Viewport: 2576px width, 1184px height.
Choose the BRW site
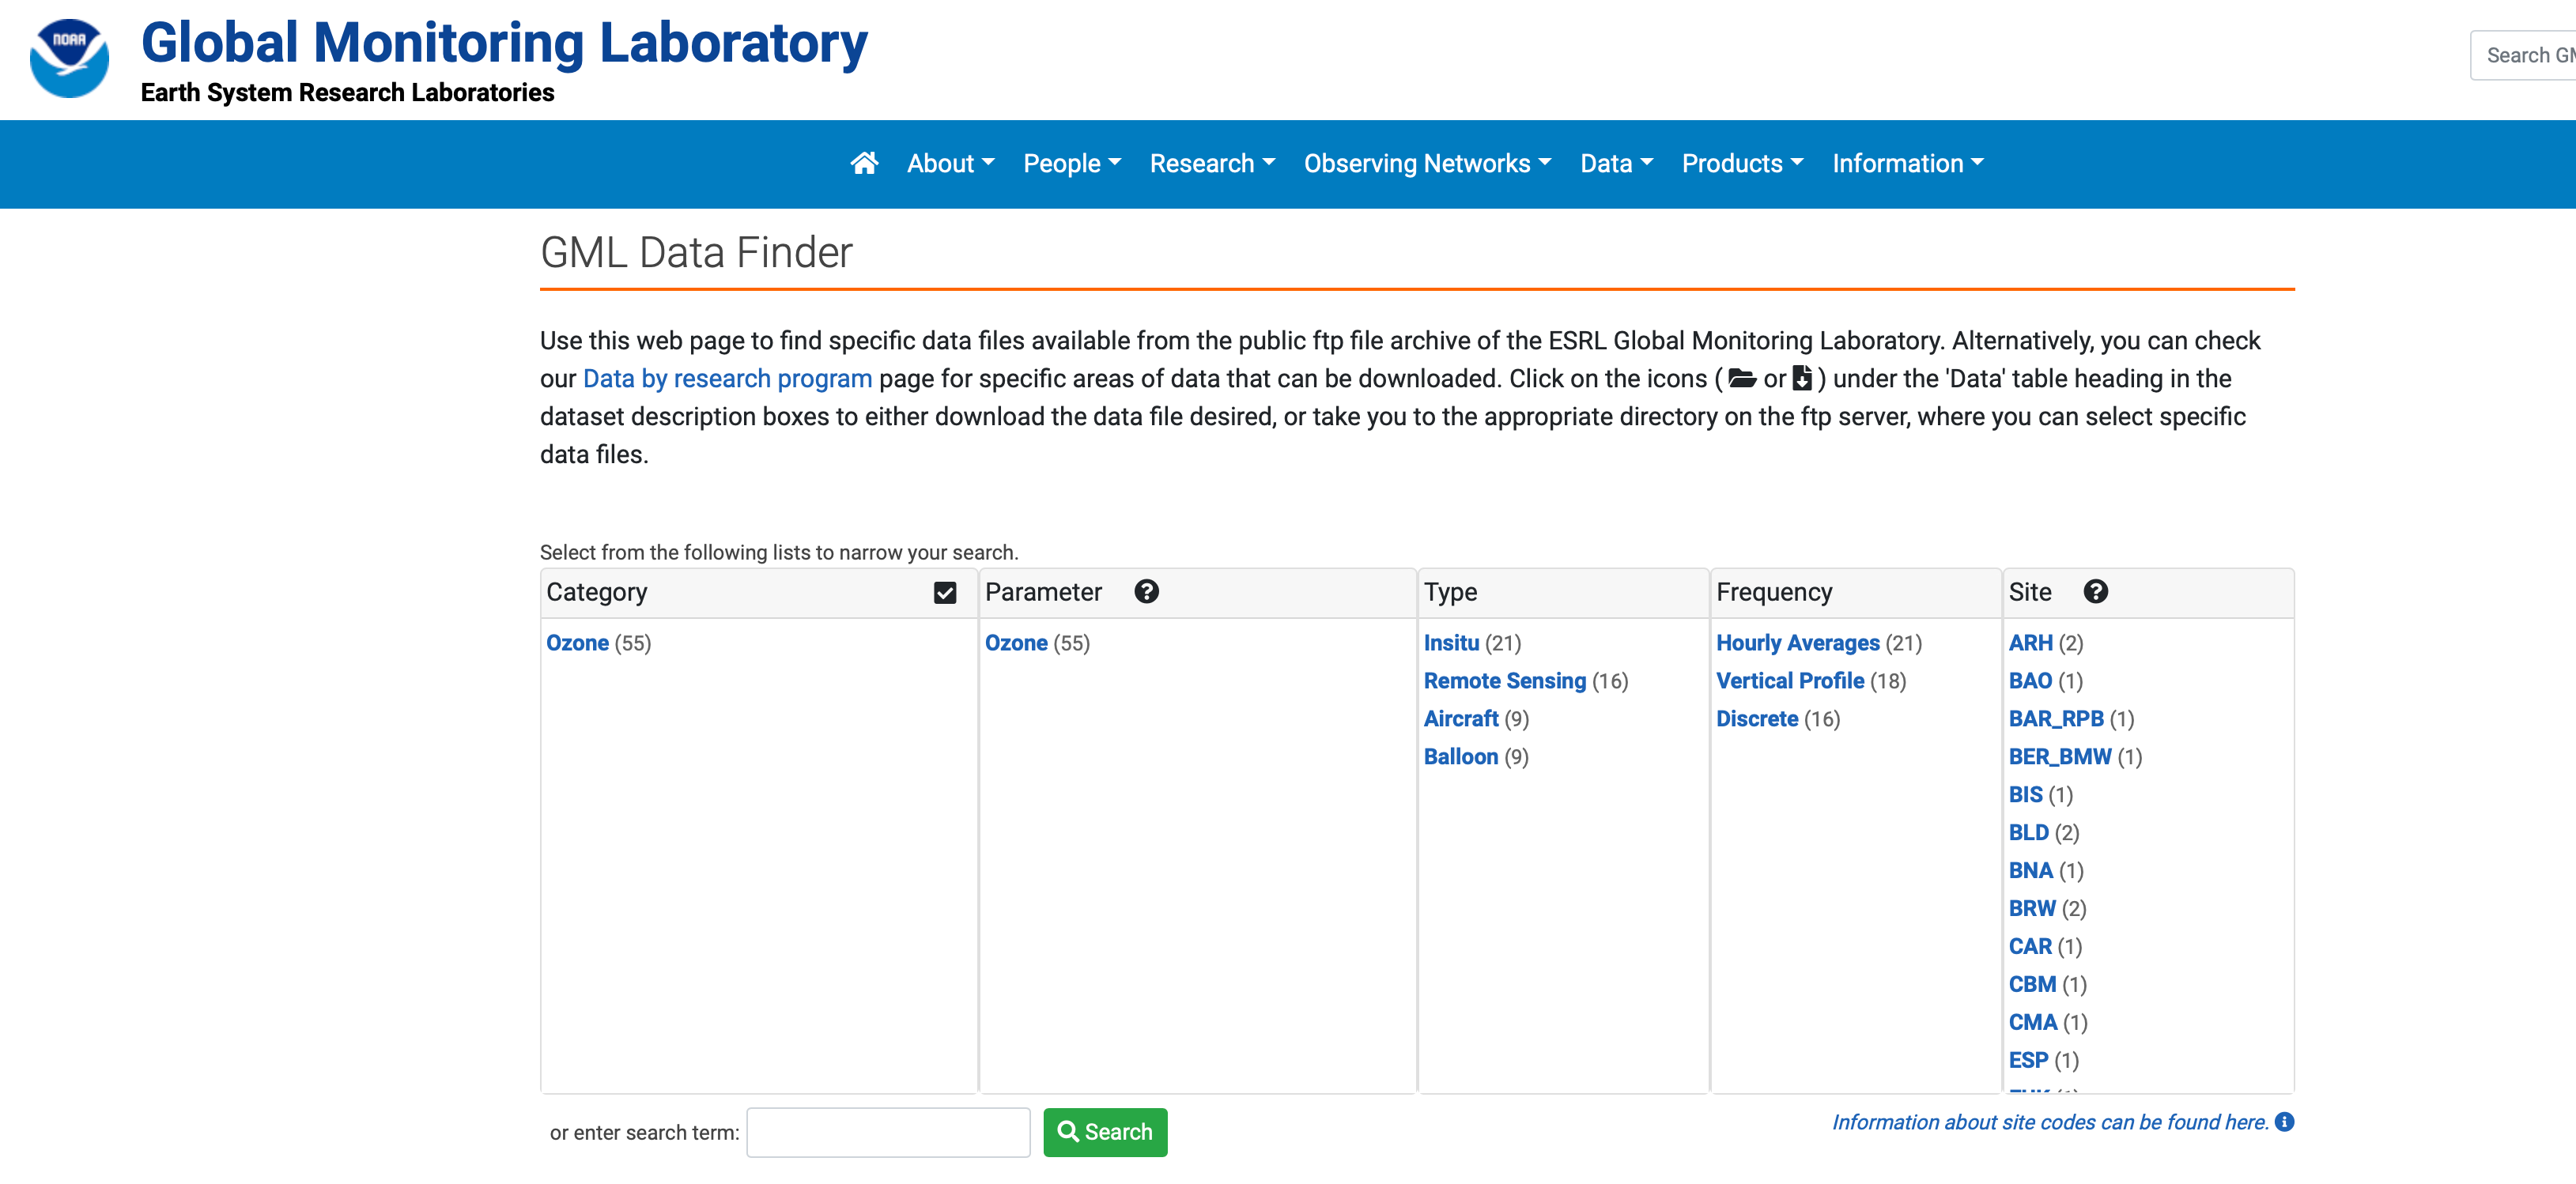tap(2031, 908)
